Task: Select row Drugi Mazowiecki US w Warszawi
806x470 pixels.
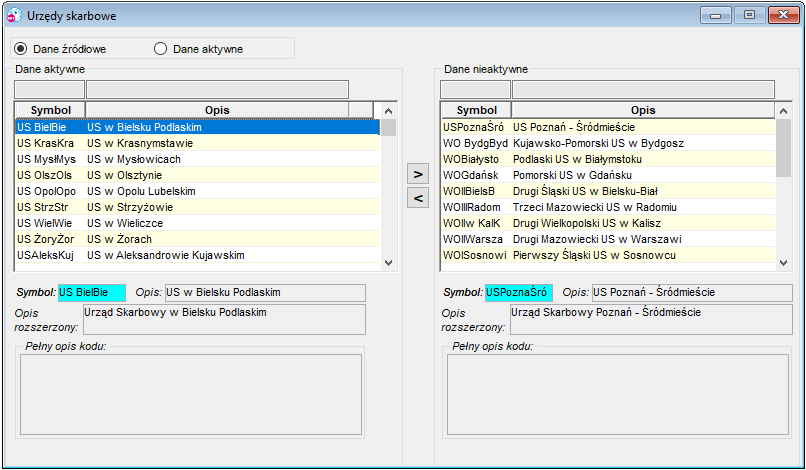Action: 609,239
